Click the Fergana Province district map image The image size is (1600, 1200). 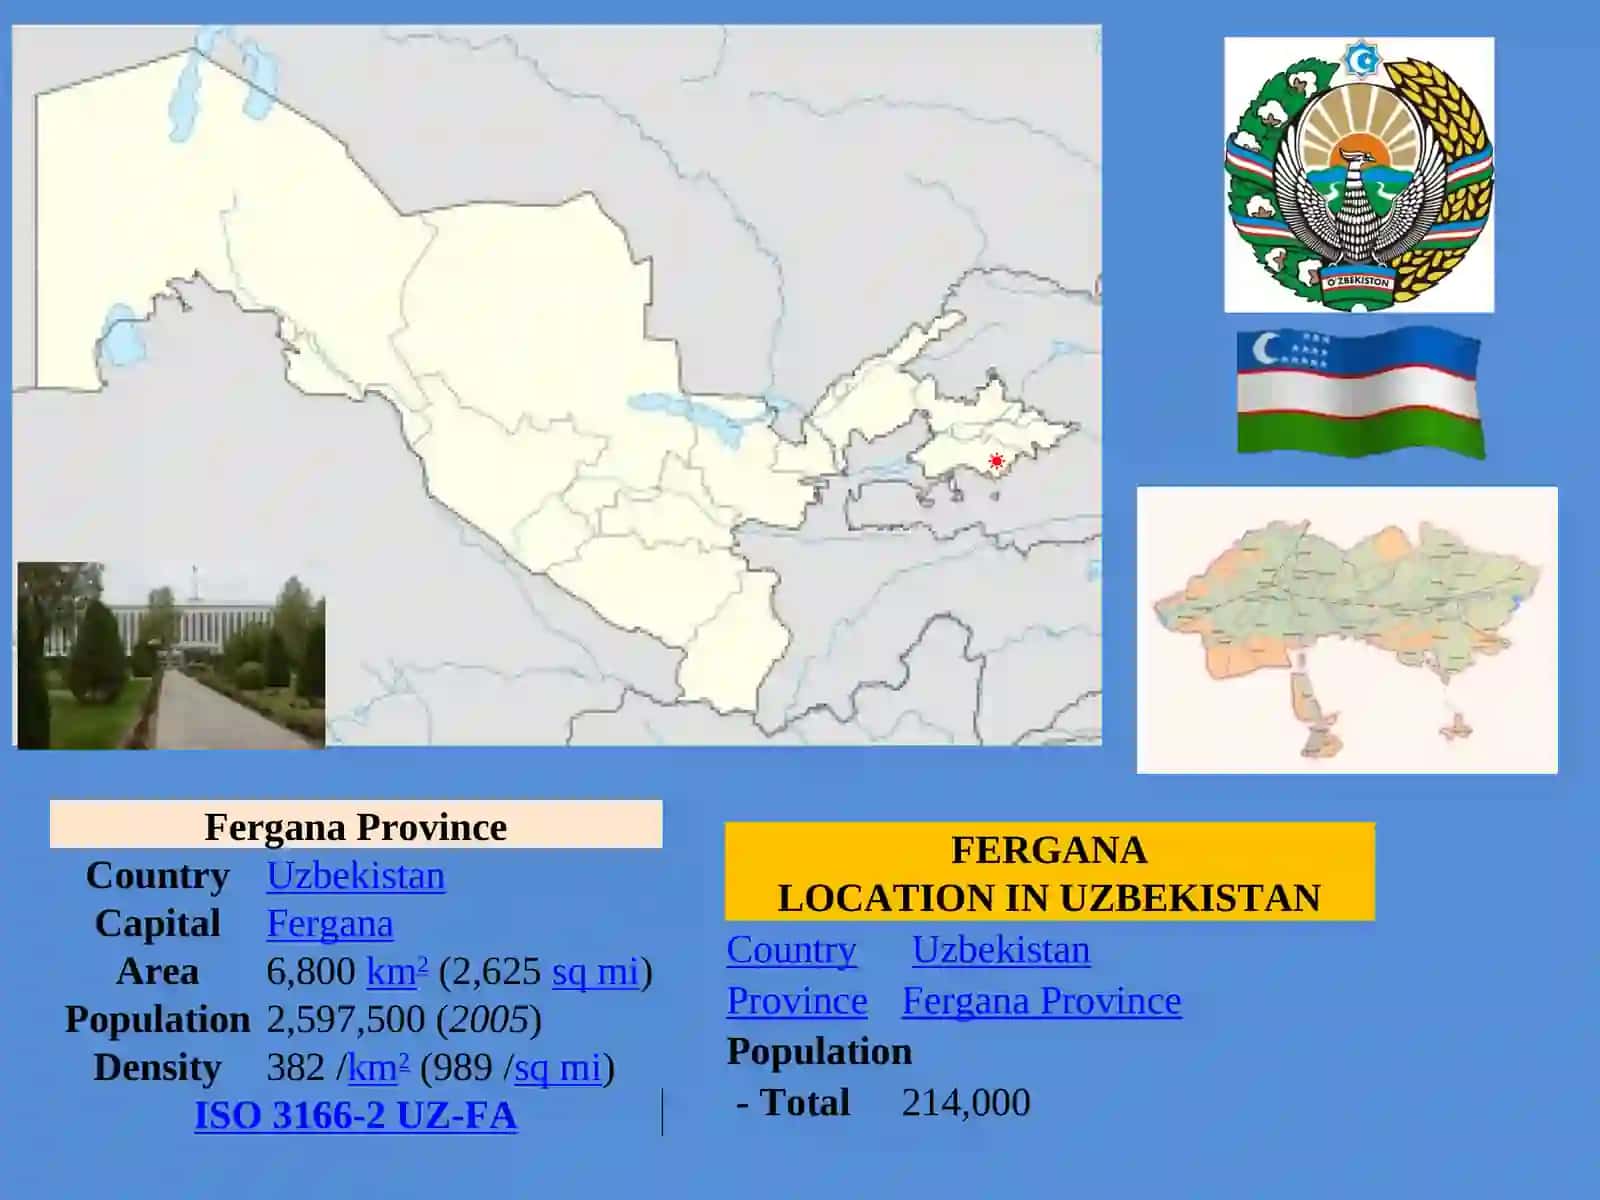point(1347,630)
